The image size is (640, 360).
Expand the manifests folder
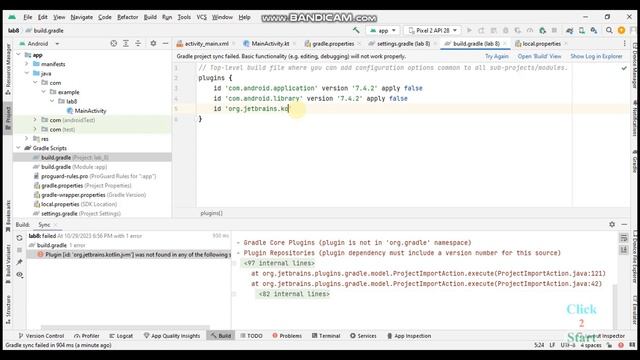point(27,64)
